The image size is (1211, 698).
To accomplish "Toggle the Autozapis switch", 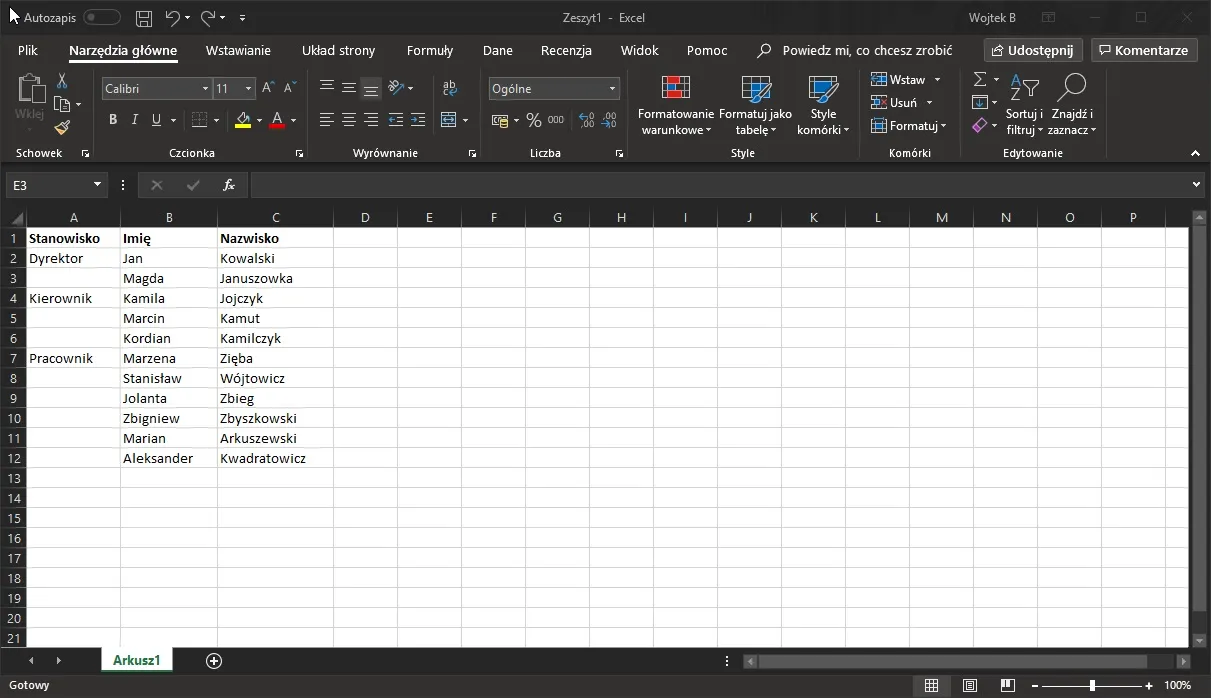I will click(102, 18).
